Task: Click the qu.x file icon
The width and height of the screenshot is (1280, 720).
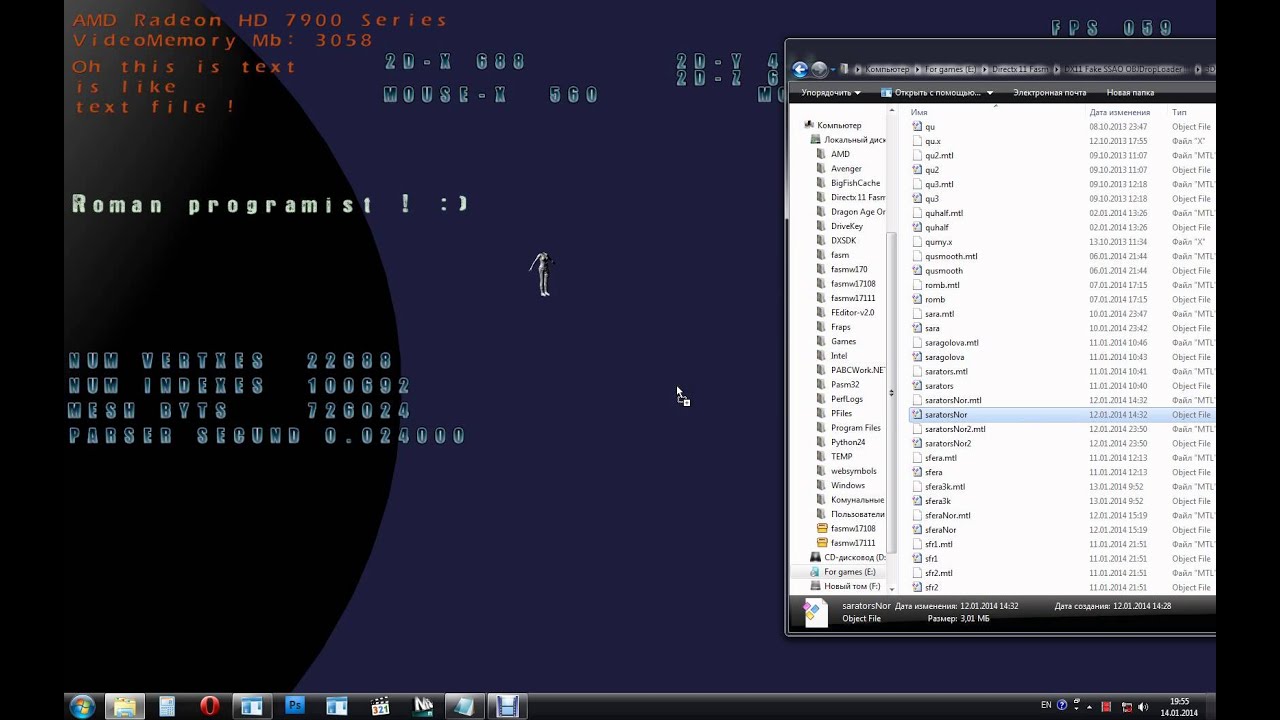Action: pos(917,141)
